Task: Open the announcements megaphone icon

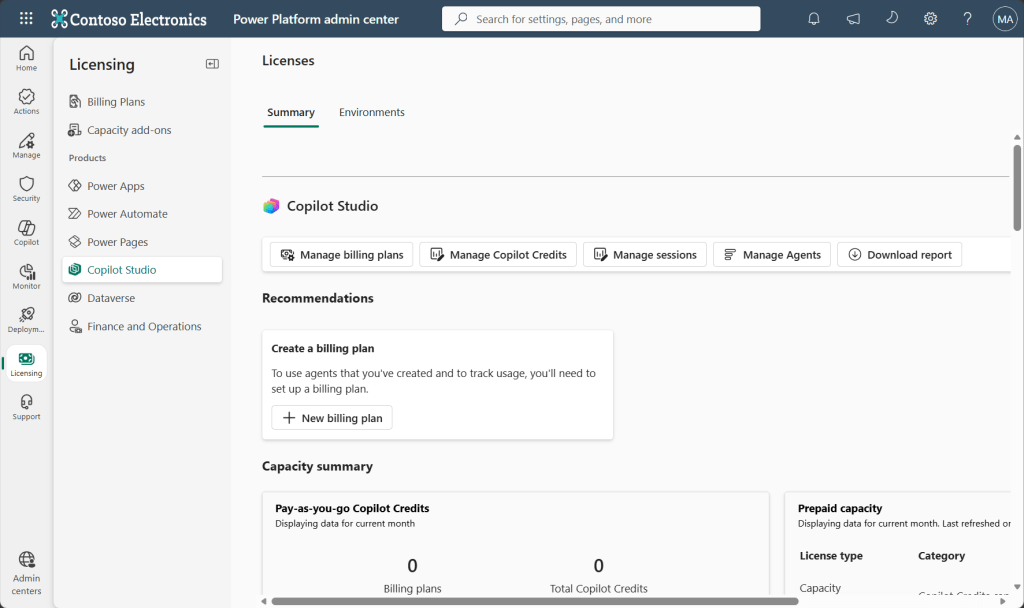Action: tap(853, 19)
